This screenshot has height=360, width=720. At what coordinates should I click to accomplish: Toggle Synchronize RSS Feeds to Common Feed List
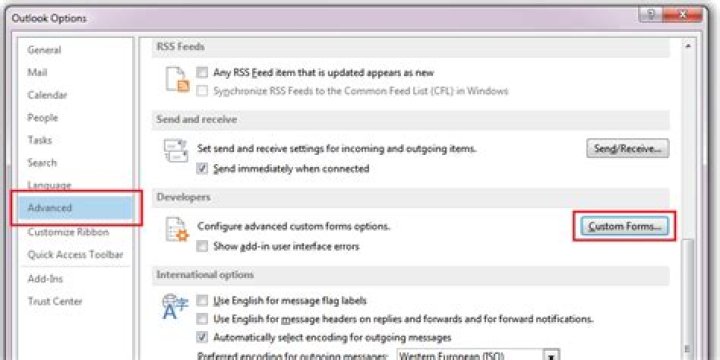point(202,91)
